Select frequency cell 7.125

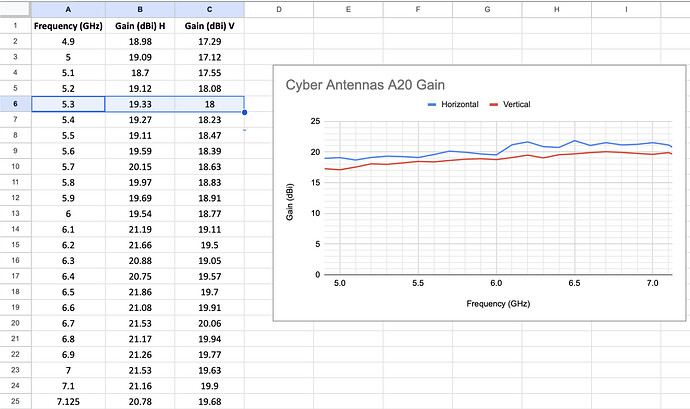pyautogui.click(x=68, y=401)
